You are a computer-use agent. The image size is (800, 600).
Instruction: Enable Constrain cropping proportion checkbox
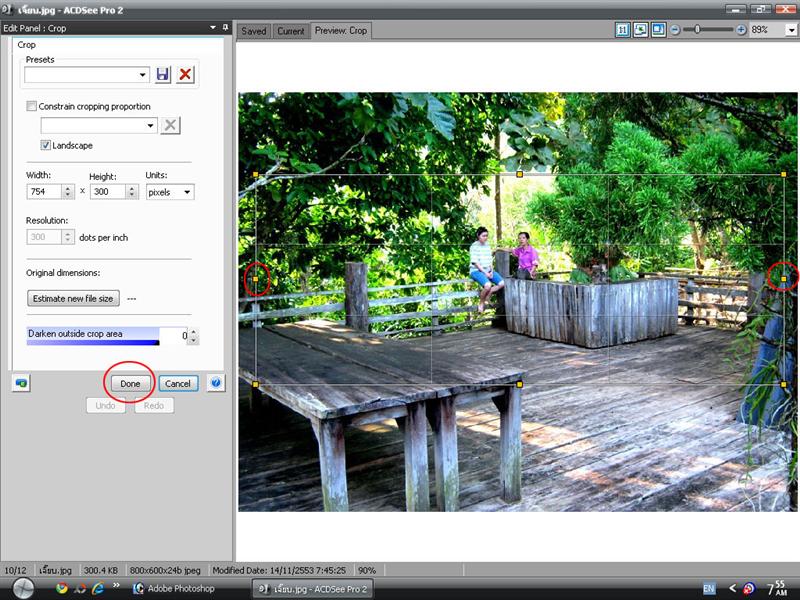pos(32,106)
